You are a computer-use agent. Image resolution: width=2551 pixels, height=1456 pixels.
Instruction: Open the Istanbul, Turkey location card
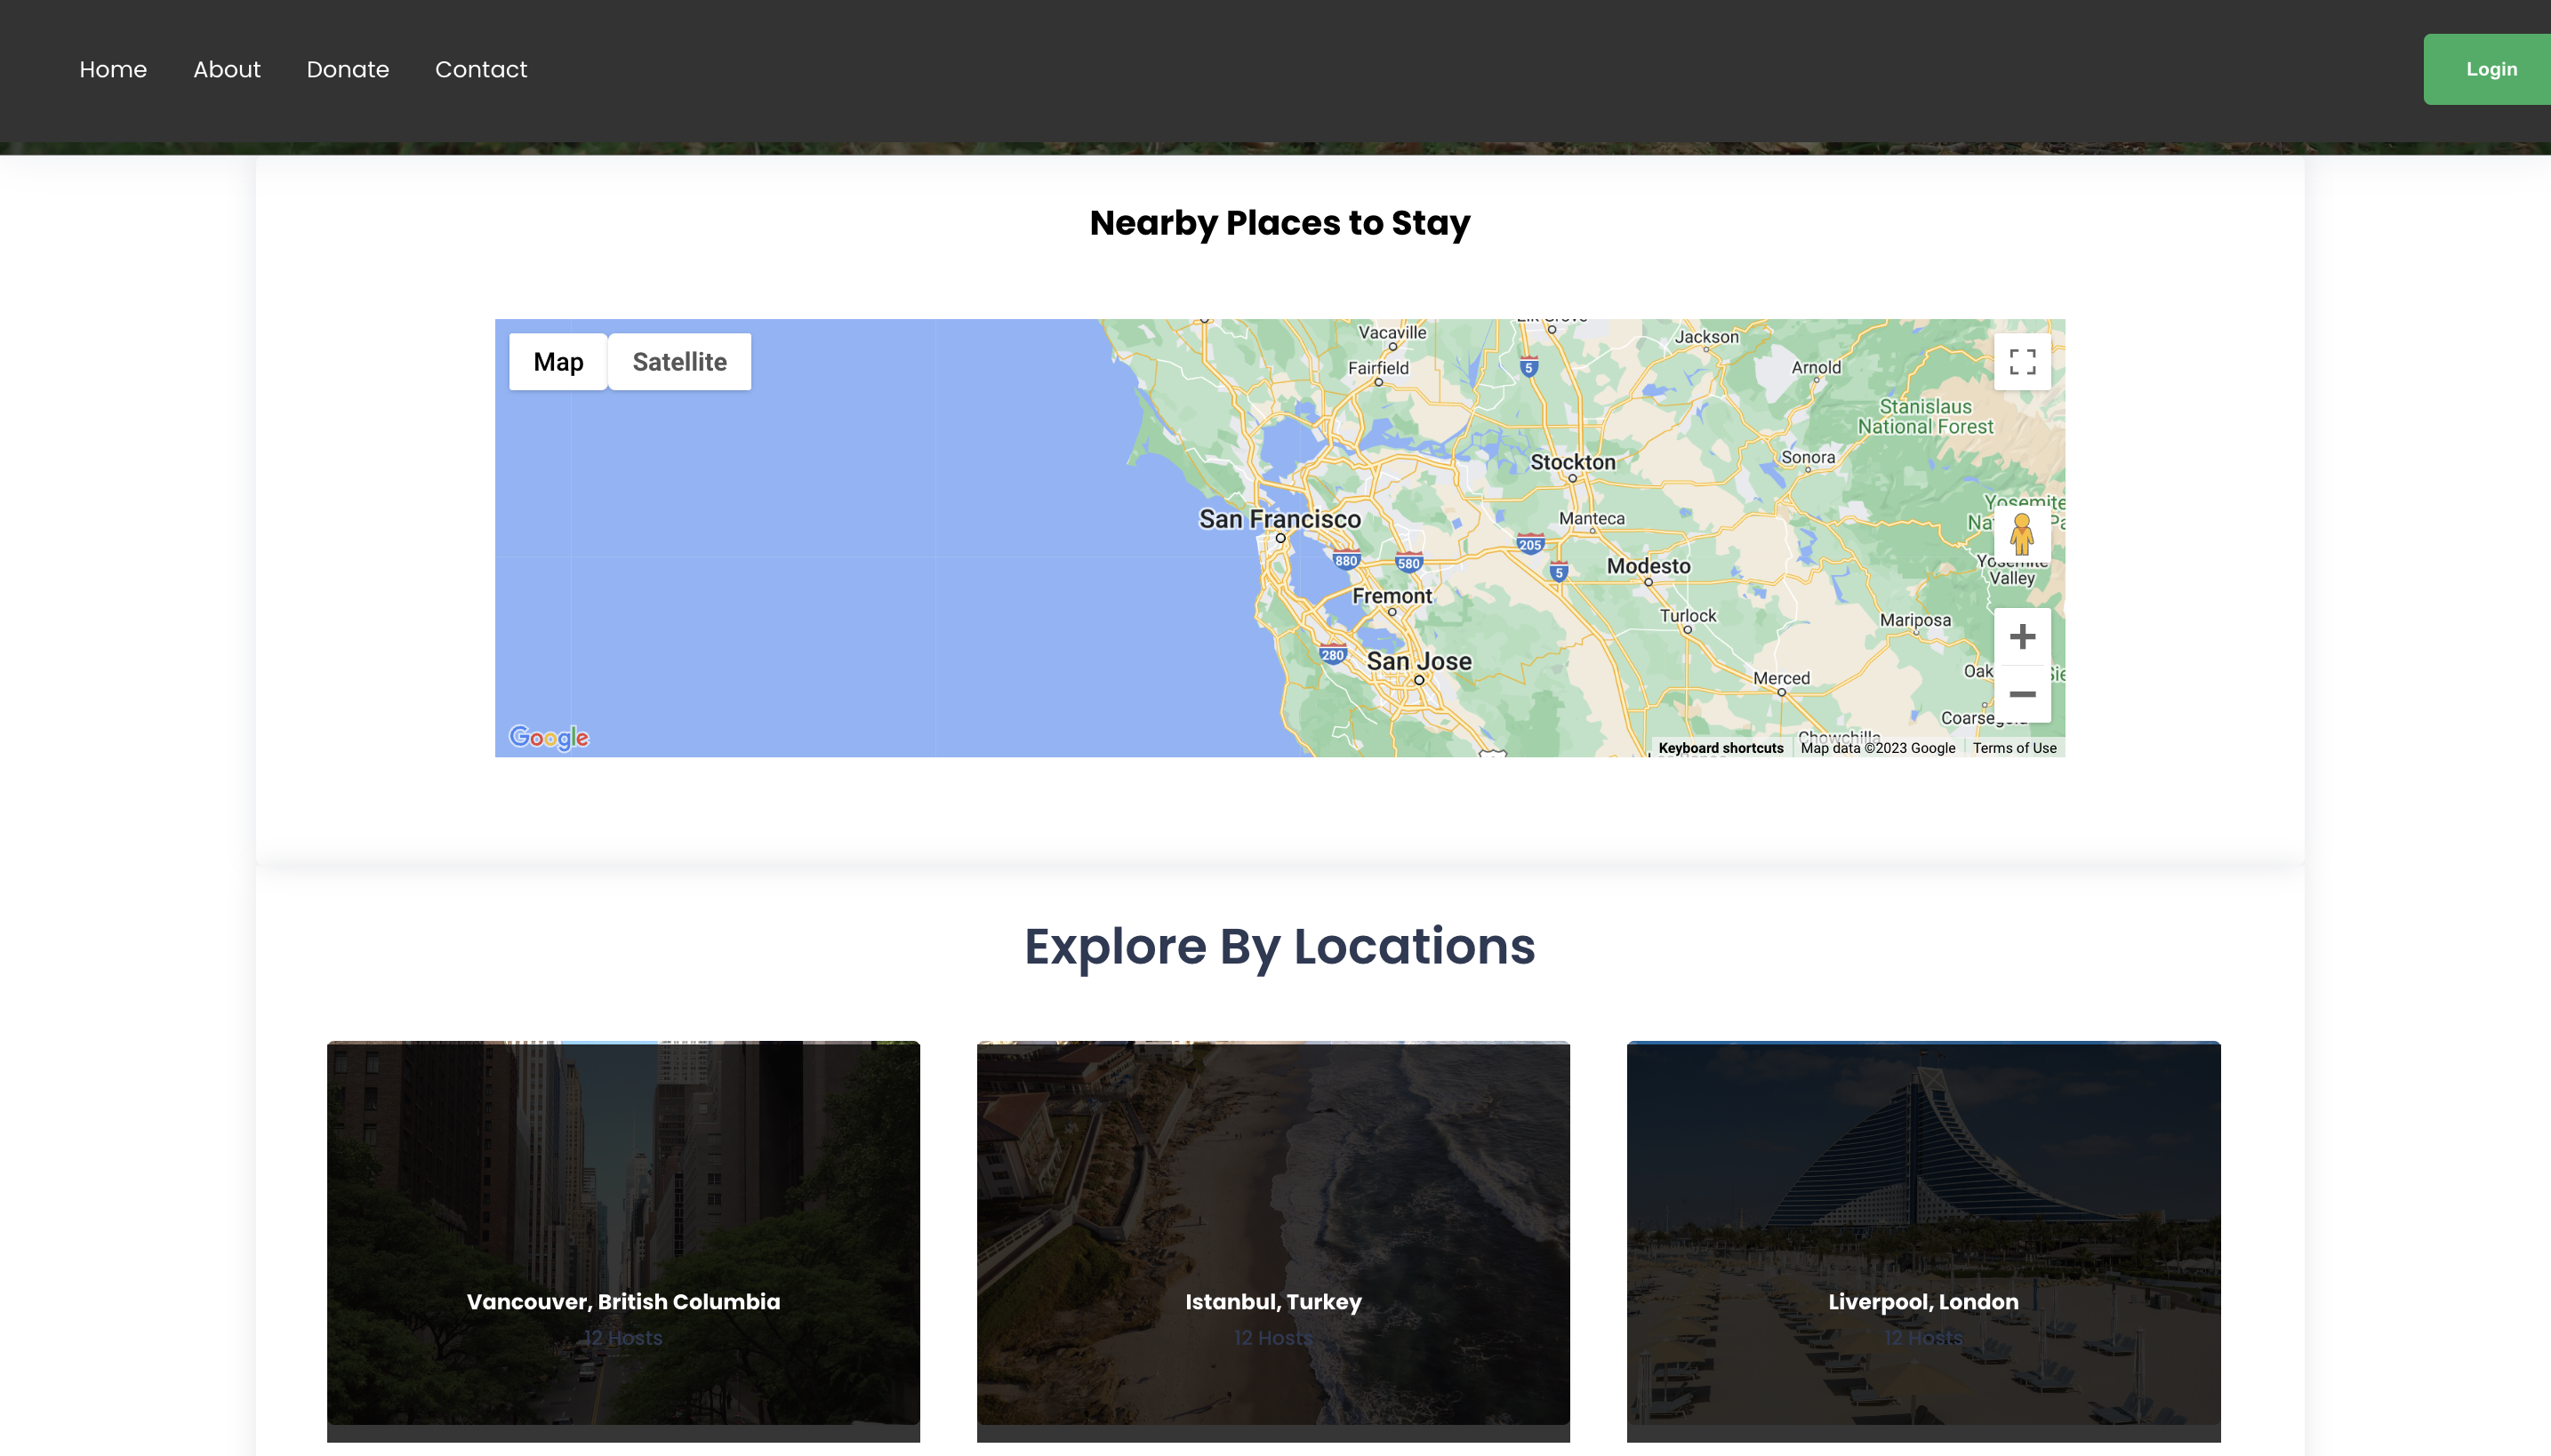pos(1273,1233)
